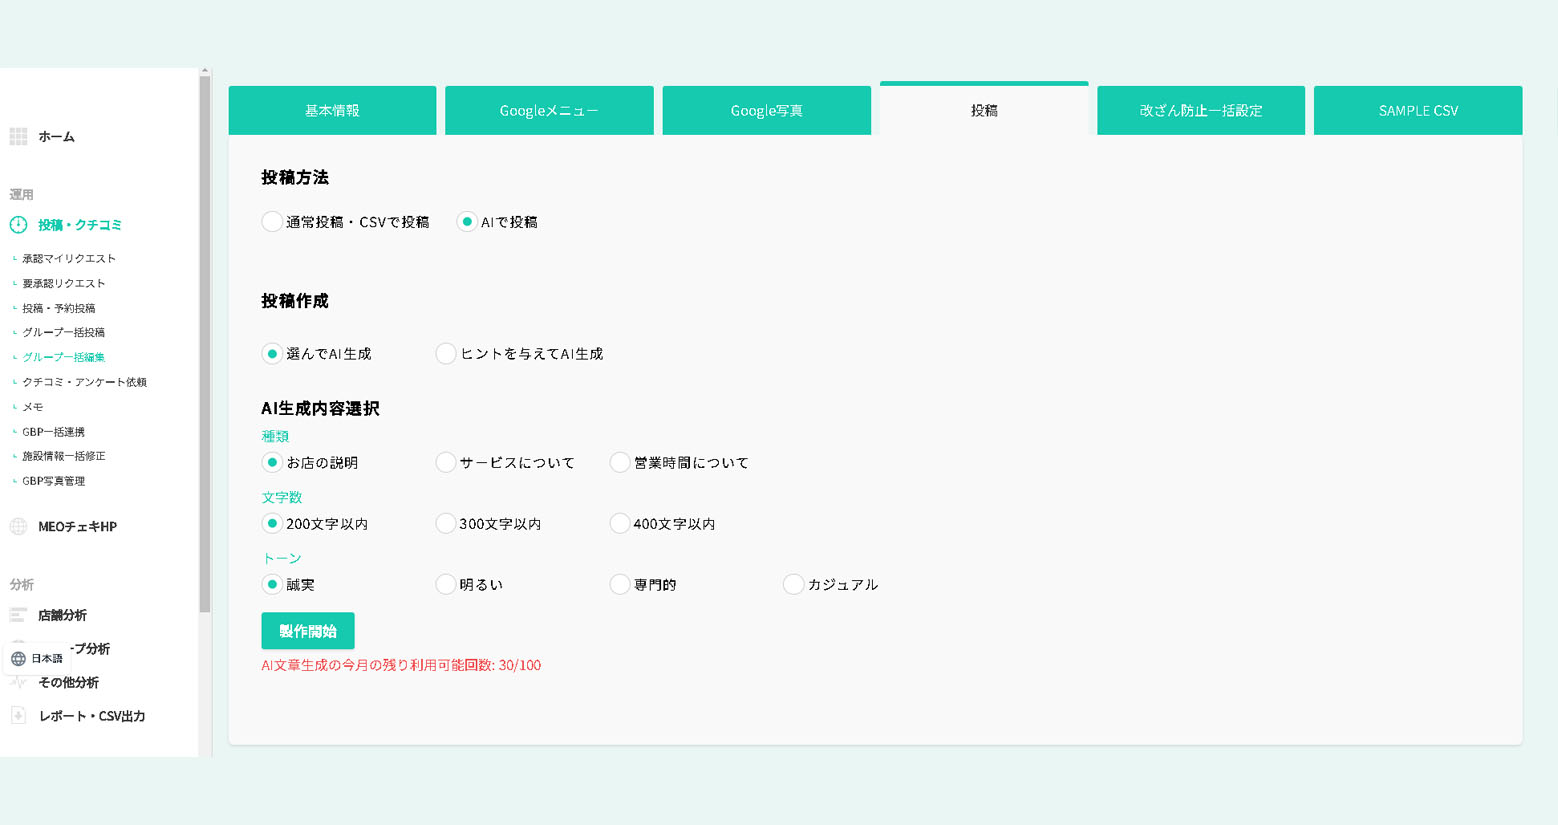This screenshot has width=1558, height=825.
Task: Click the 店舗分析 bars icon
Action: 18,615
